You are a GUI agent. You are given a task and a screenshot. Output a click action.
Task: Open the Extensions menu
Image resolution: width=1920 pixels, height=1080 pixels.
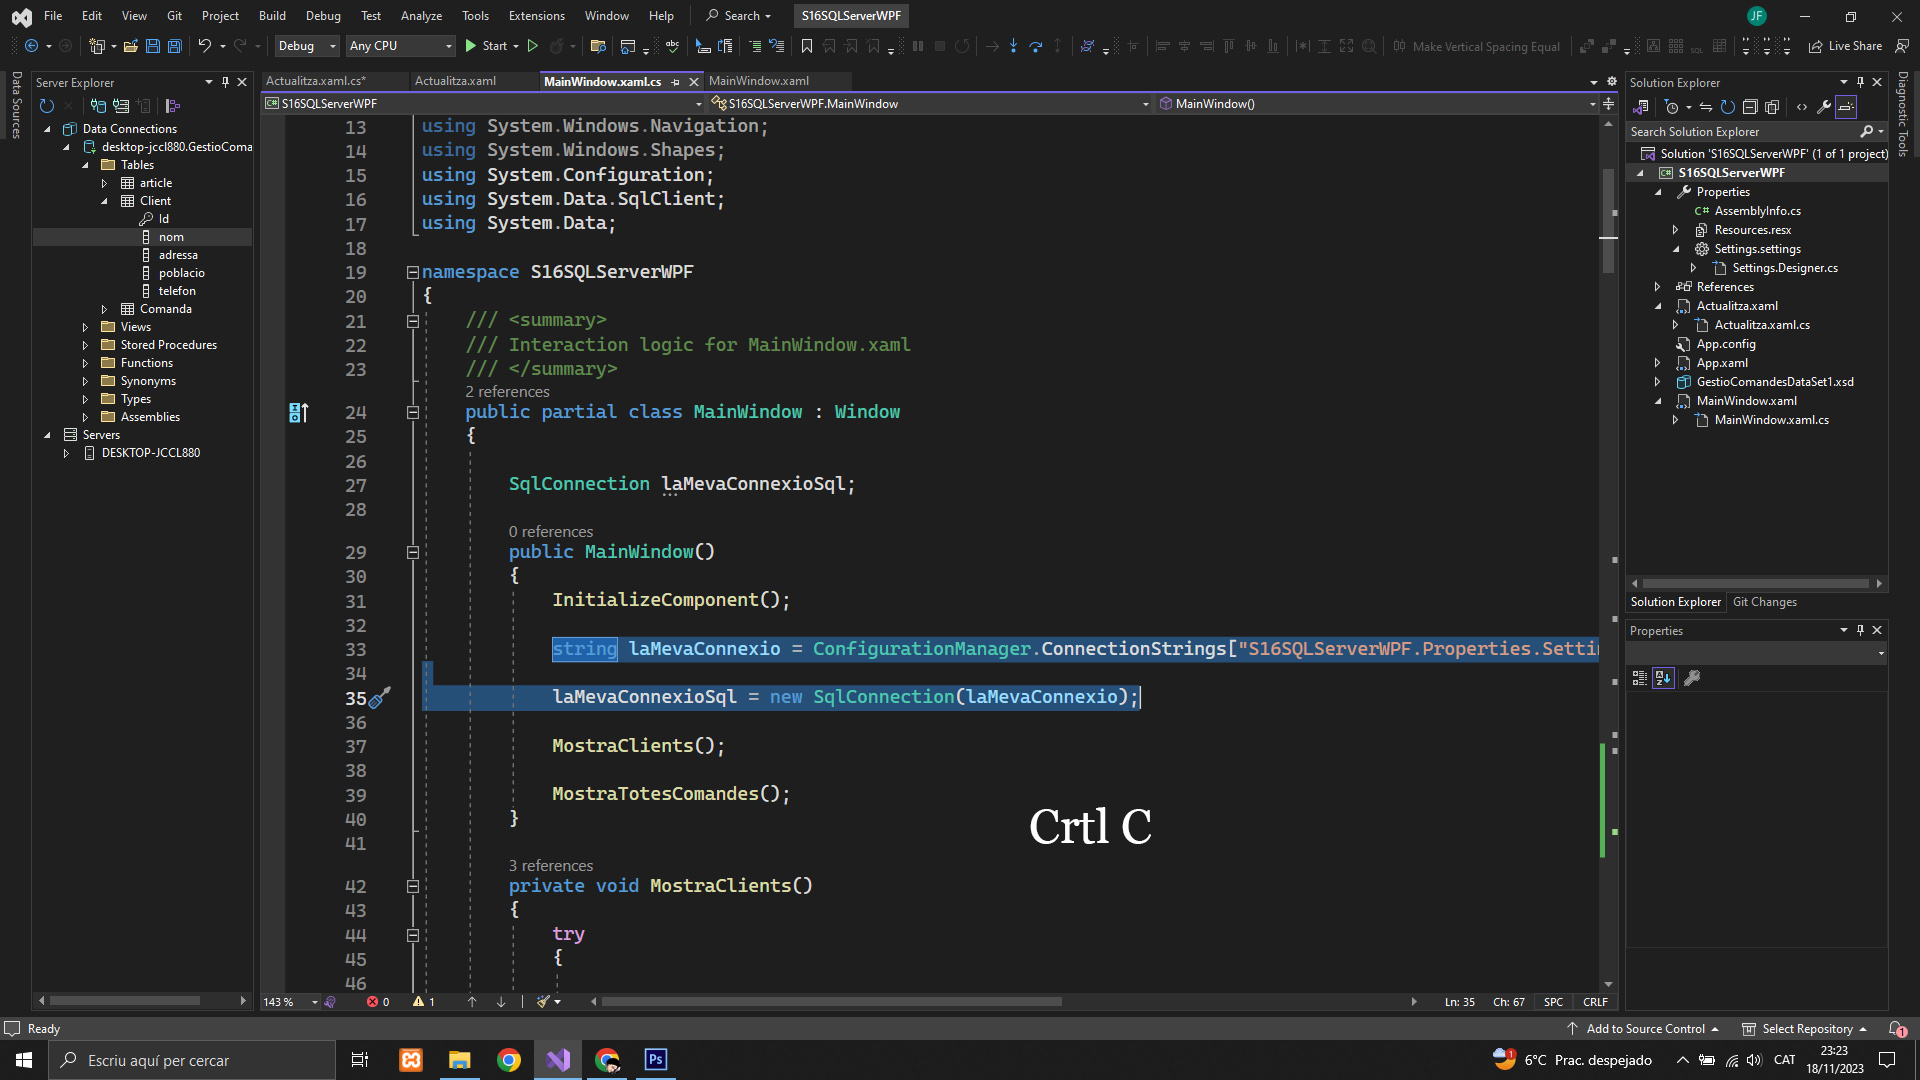click(x=536, y=16)
